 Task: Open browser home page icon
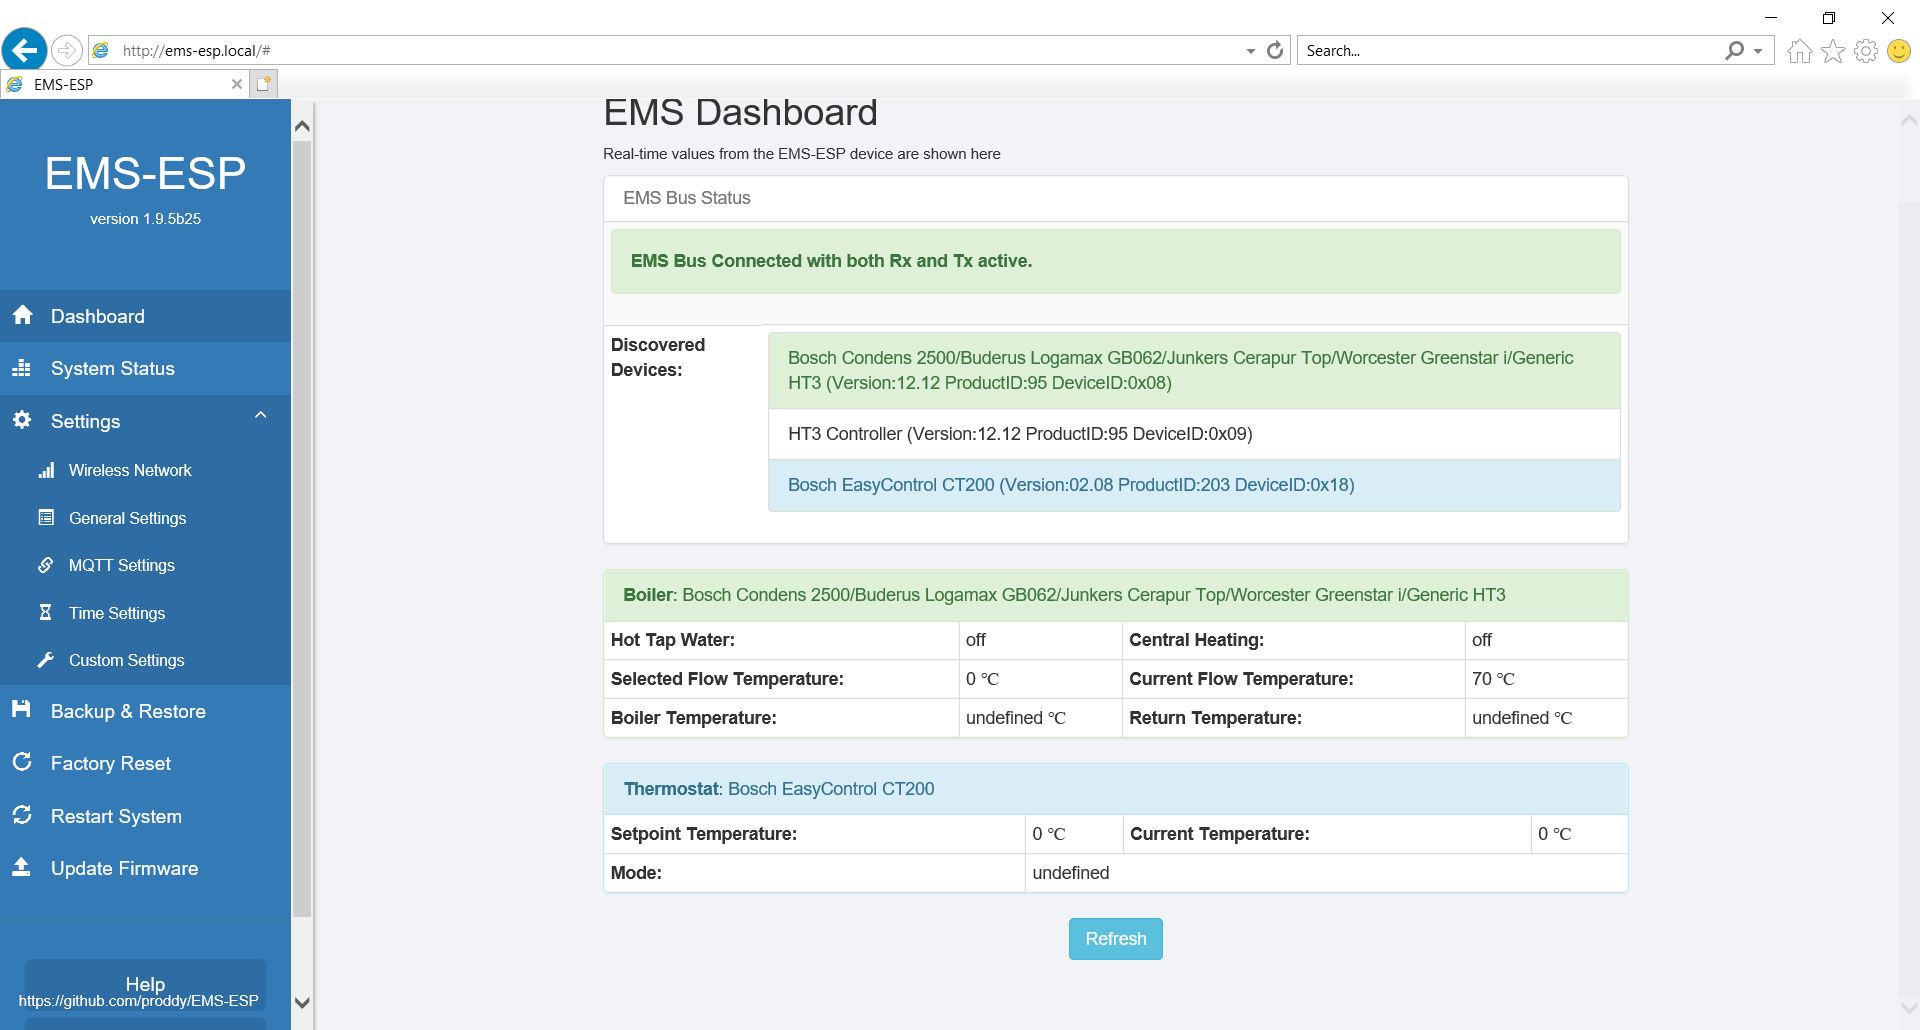click(1799, 51)
